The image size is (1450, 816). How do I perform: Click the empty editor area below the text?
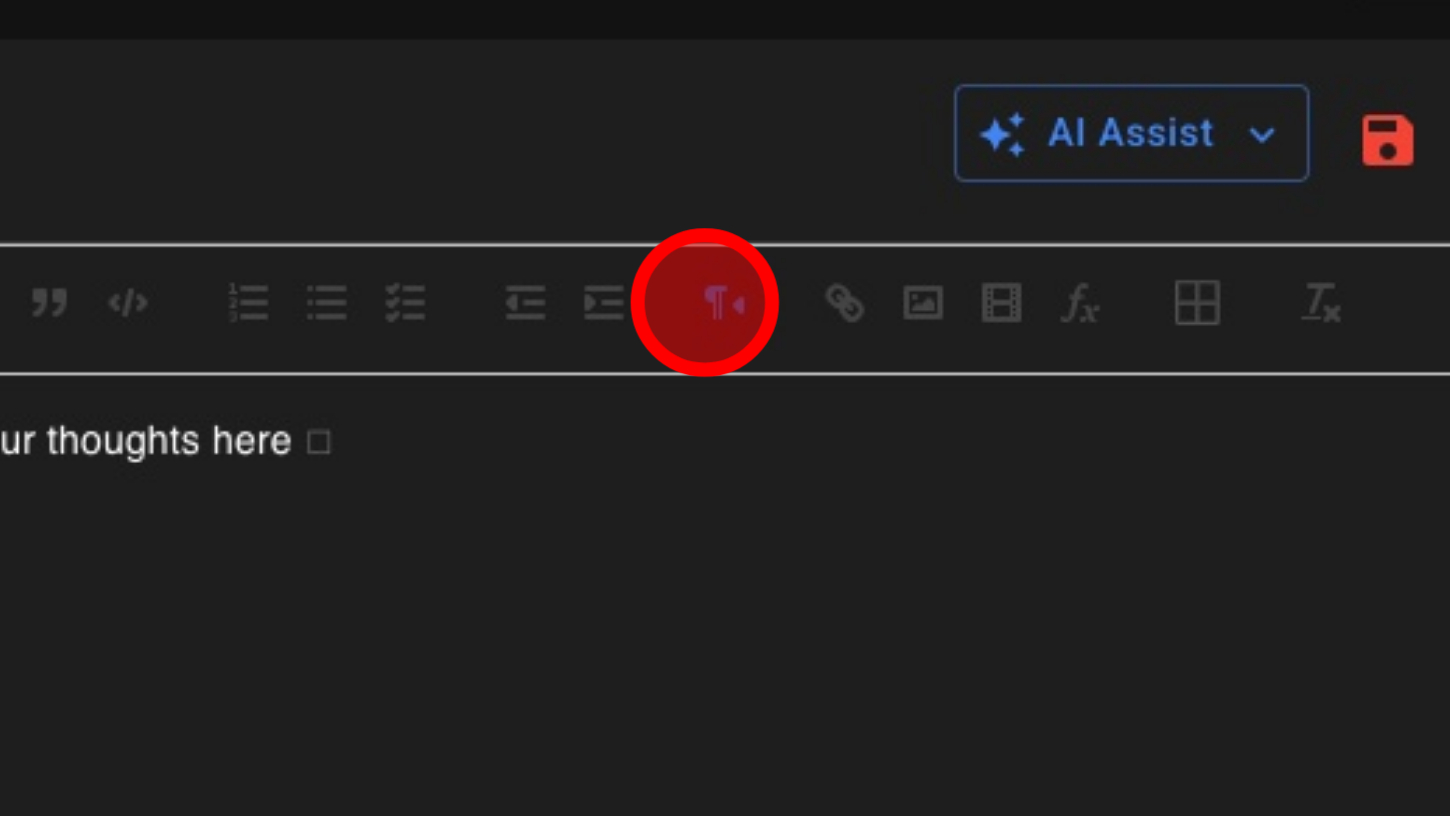tap(725, 640)
